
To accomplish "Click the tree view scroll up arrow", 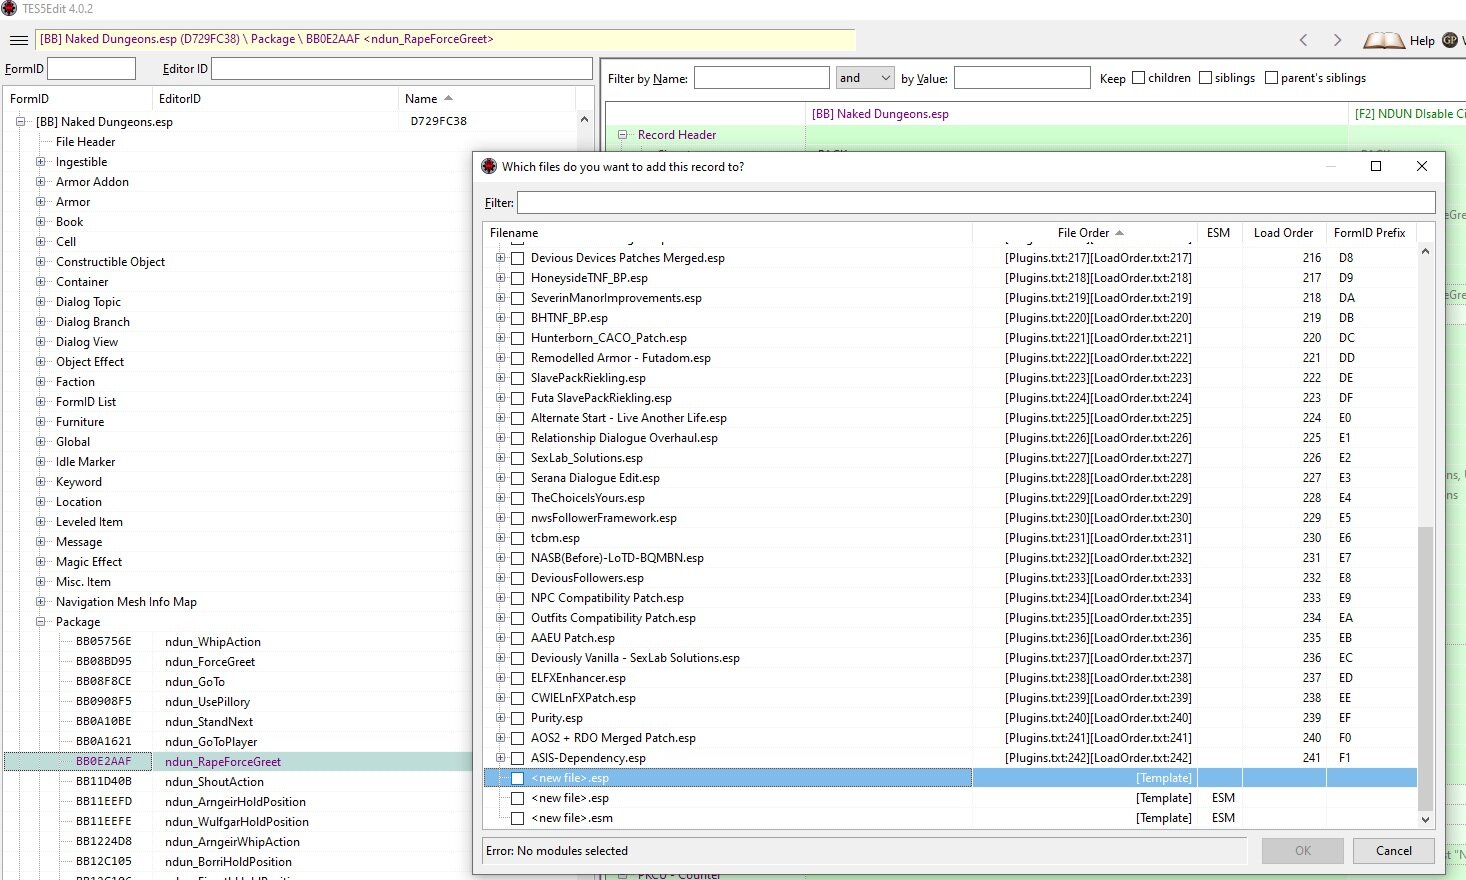I will 584,120.
